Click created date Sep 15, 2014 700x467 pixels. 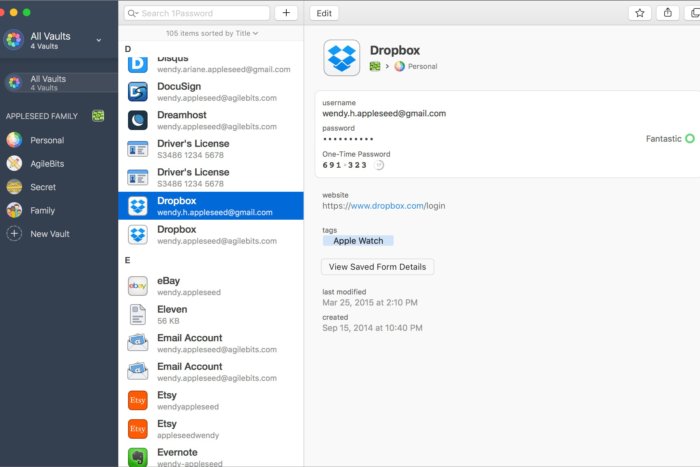[372, 328]
